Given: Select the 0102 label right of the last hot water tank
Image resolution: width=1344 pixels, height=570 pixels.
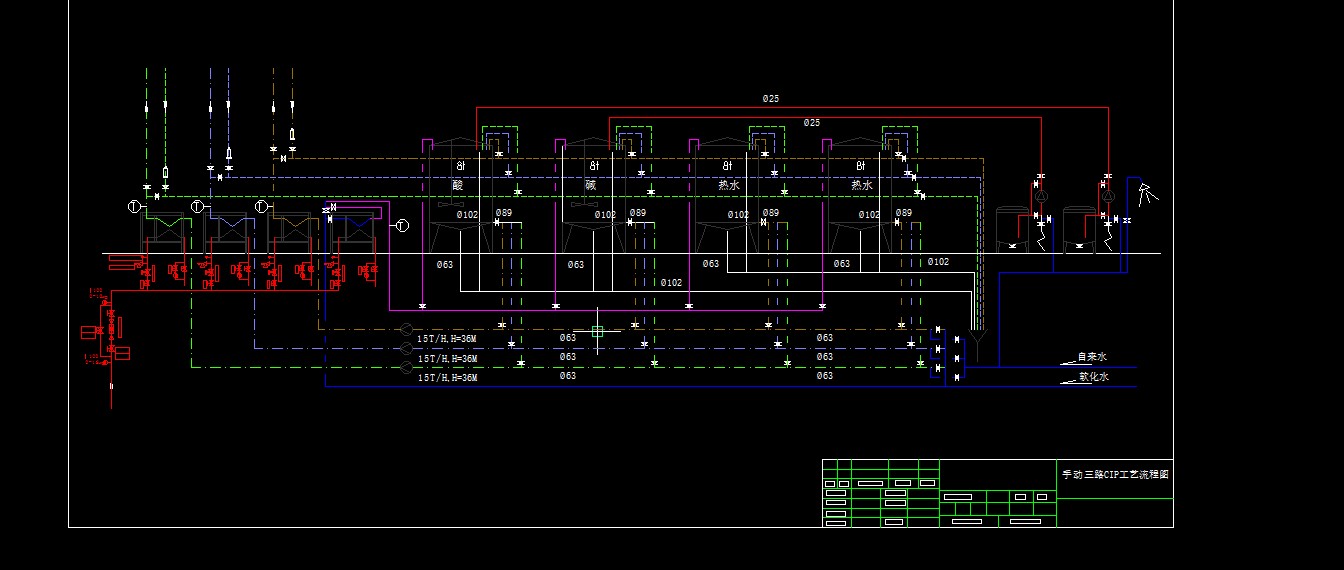Looking at the screenshot, I should point(938,262).
